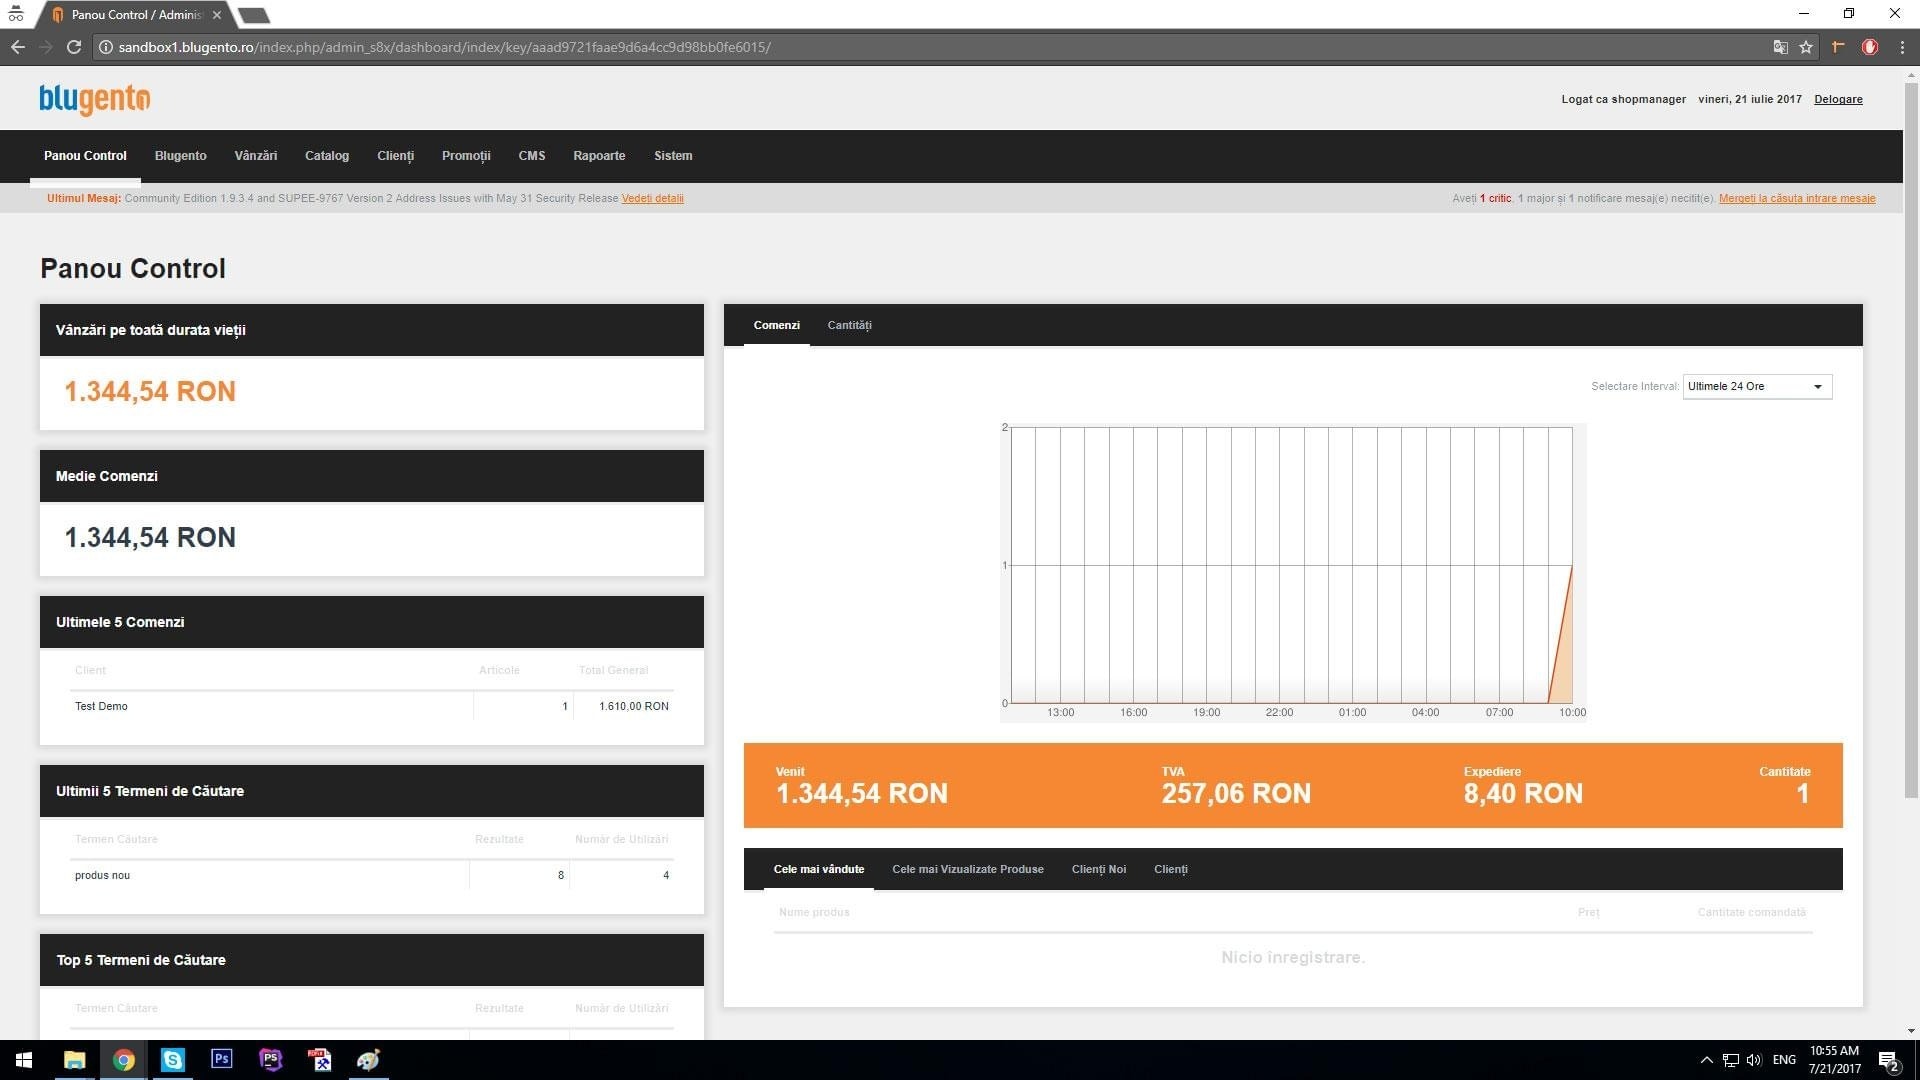Open the Vânzări menu

tap(256, 156)
